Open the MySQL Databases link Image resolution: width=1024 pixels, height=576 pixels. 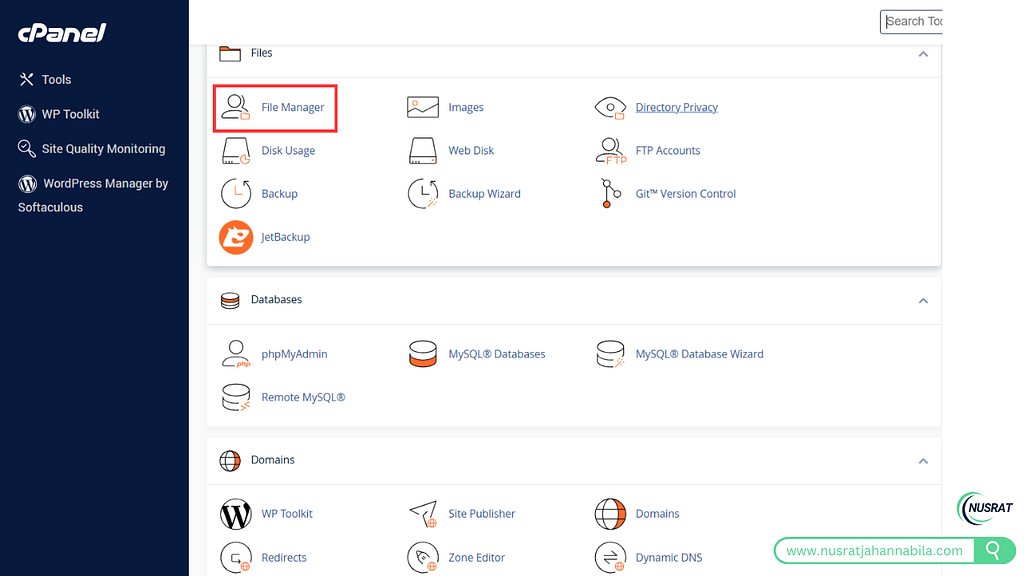[x=496, y=354]
